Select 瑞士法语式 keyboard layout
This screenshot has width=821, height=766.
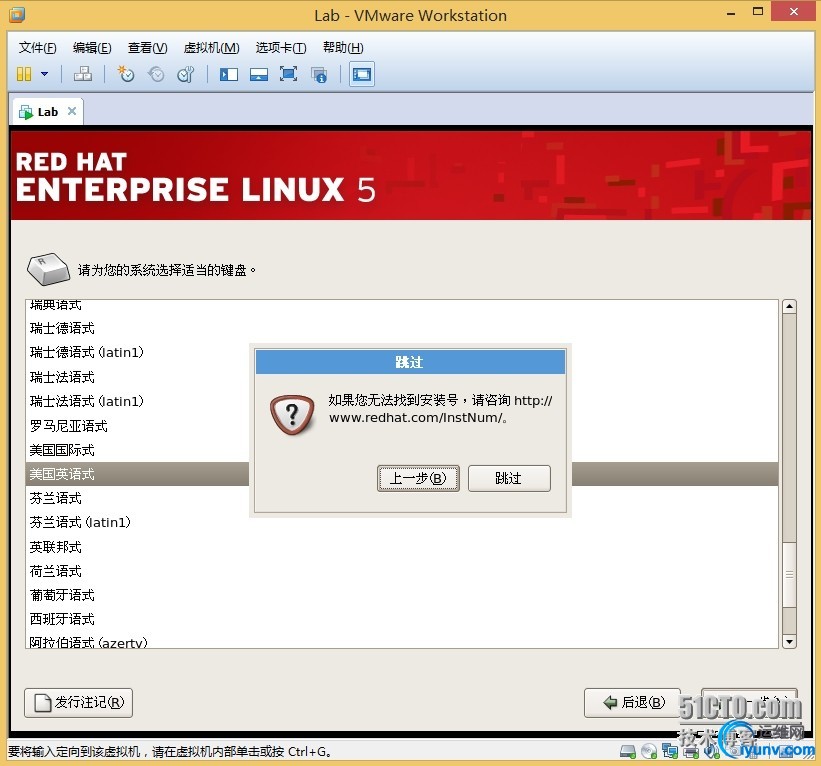(x=402, y=377)
